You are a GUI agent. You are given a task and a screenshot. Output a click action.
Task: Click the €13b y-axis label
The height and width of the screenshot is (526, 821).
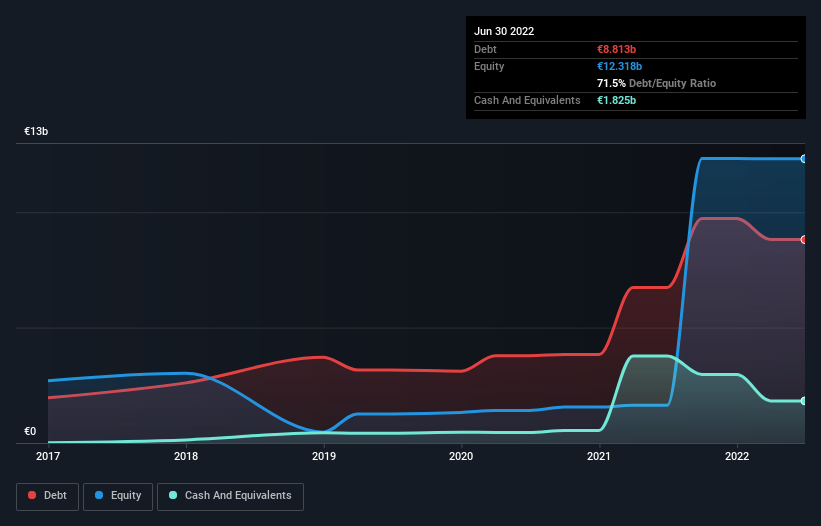(36, 131)
